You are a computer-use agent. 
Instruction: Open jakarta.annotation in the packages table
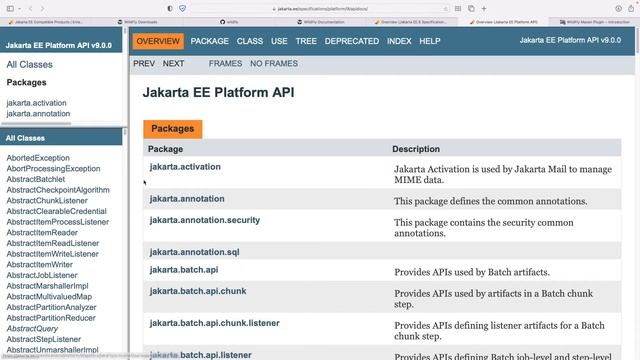click(x=187, y=199)
